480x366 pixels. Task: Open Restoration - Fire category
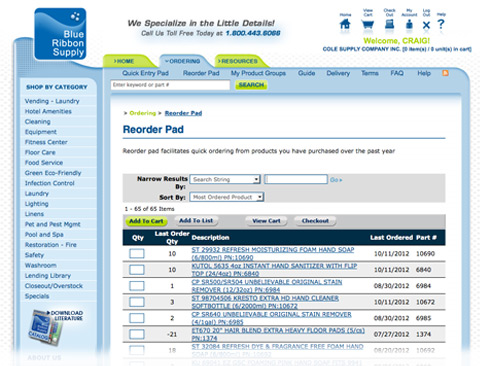pyautogui.click(x=50, y=245)
